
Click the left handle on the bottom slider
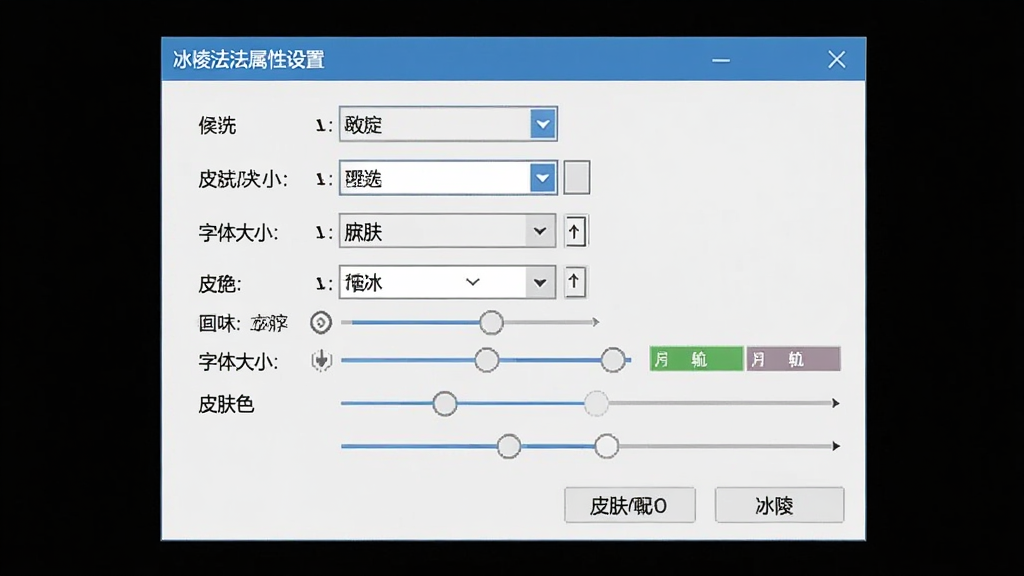(509, 447)
